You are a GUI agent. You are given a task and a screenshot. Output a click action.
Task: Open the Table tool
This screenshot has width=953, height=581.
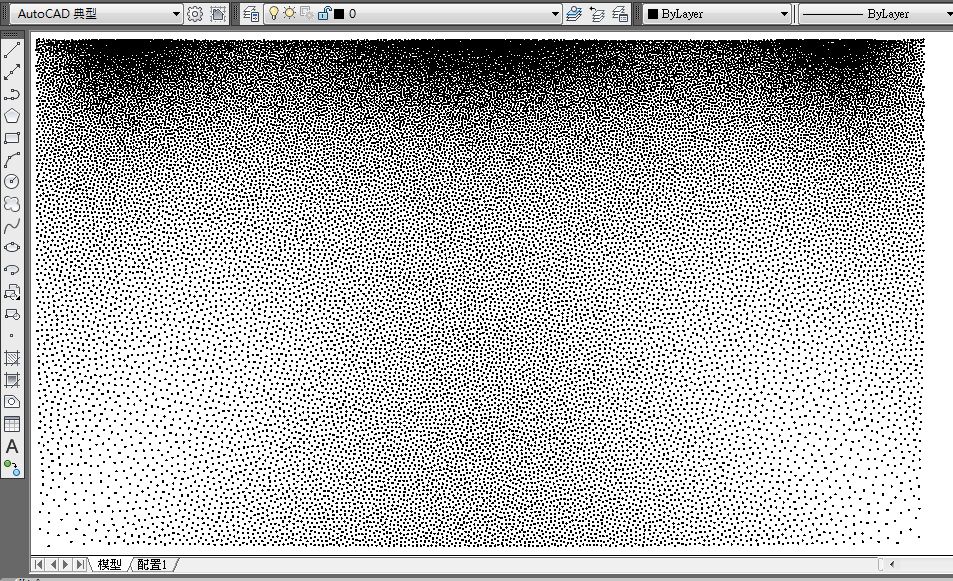[12, 424]
